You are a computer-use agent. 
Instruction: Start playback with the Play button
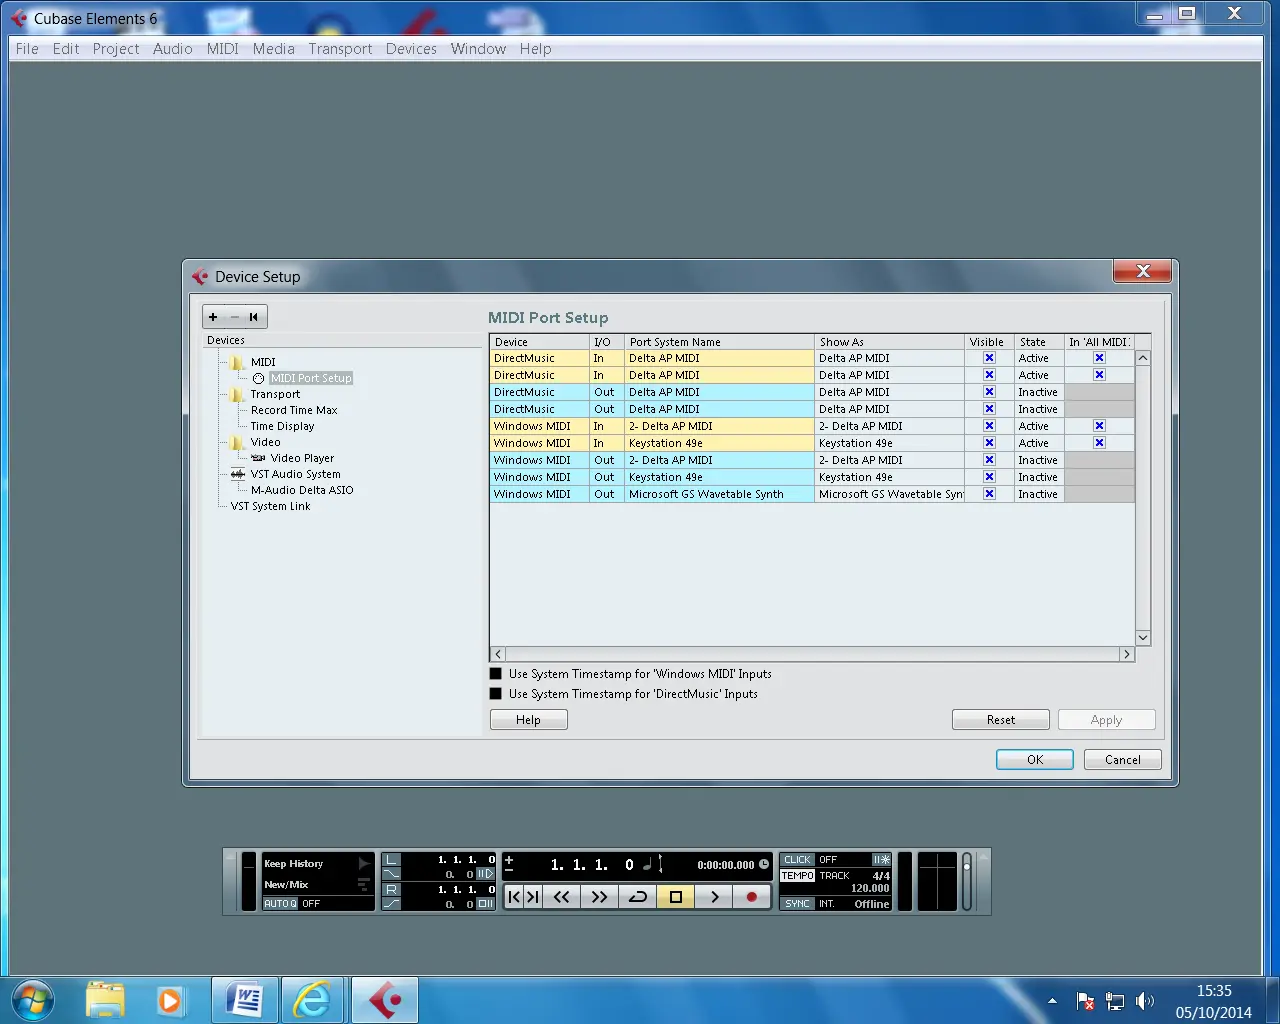coord(714,897)
